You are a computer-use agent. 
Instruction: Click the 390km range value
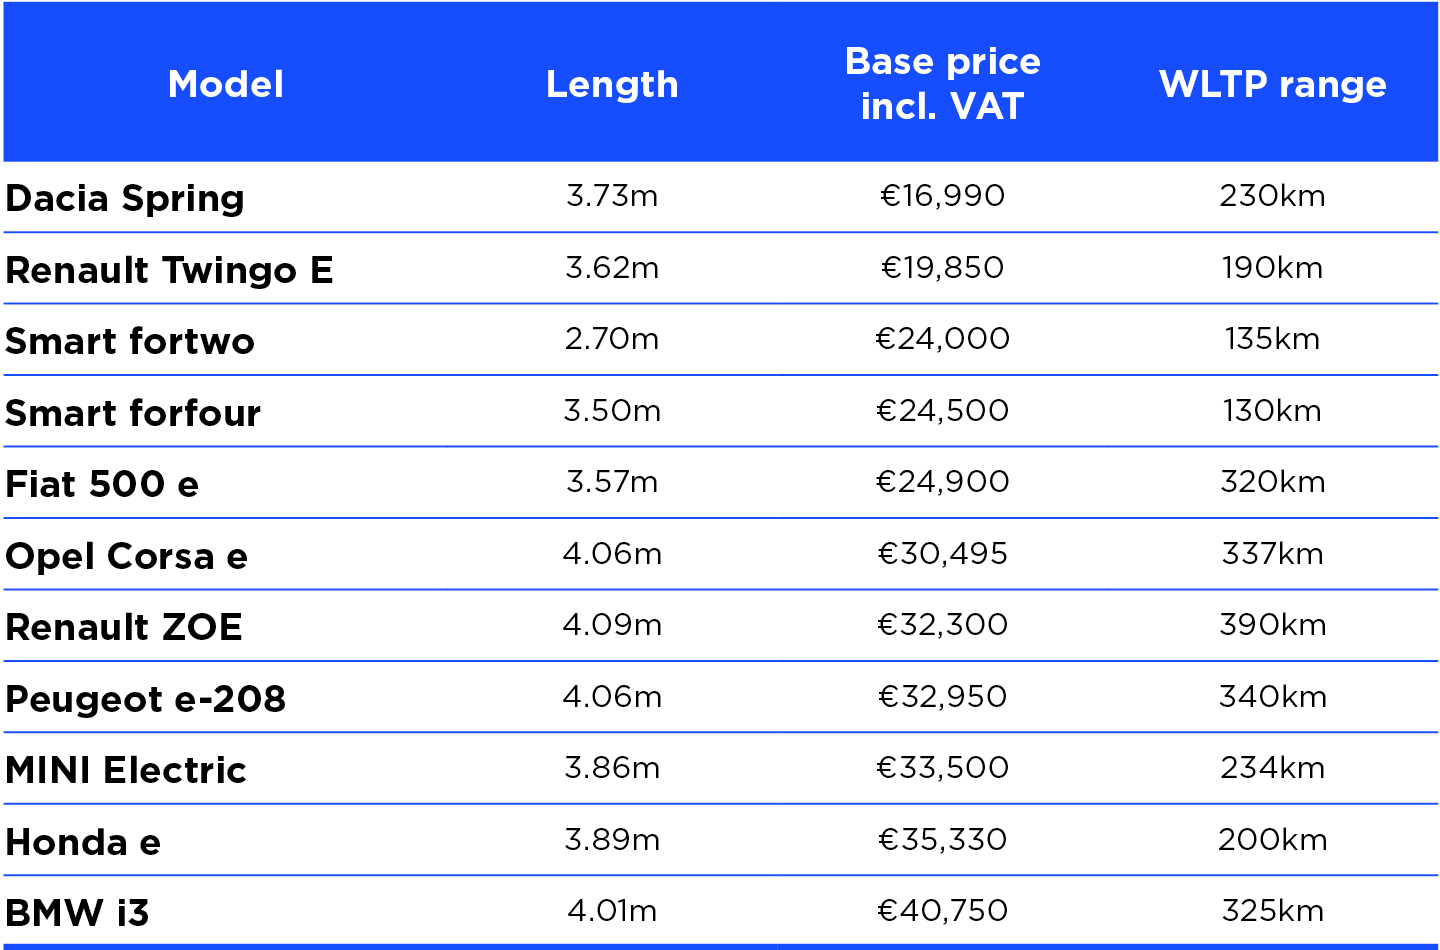coord(1273,624)
